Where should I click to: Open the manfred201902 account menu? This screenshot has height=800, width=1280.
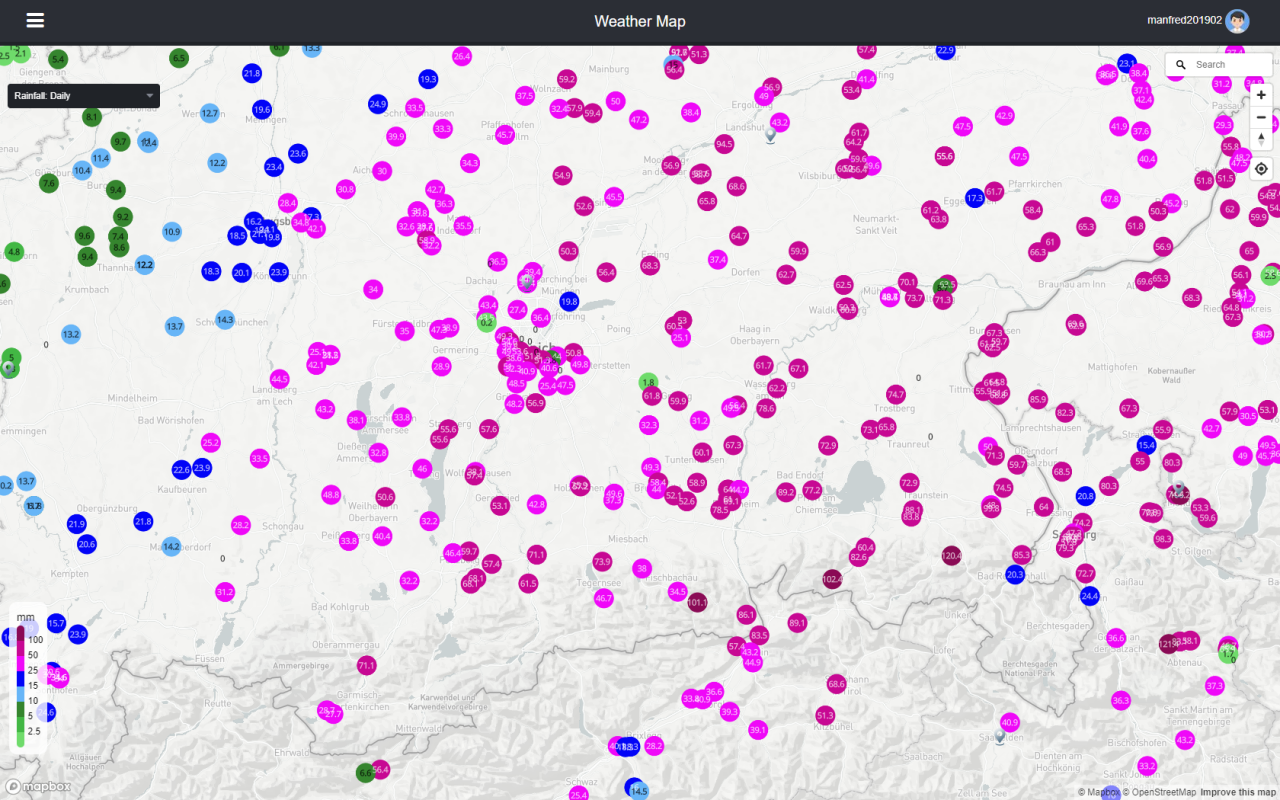(1184, 21)
